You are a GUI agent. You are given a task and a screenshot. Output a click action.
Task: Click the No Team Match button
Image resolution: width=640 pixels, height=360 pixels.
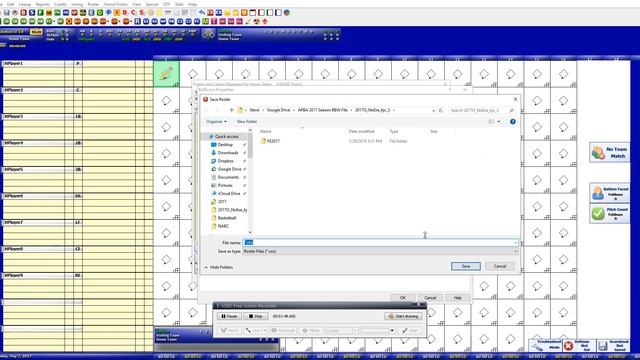(x=609, y=152)
